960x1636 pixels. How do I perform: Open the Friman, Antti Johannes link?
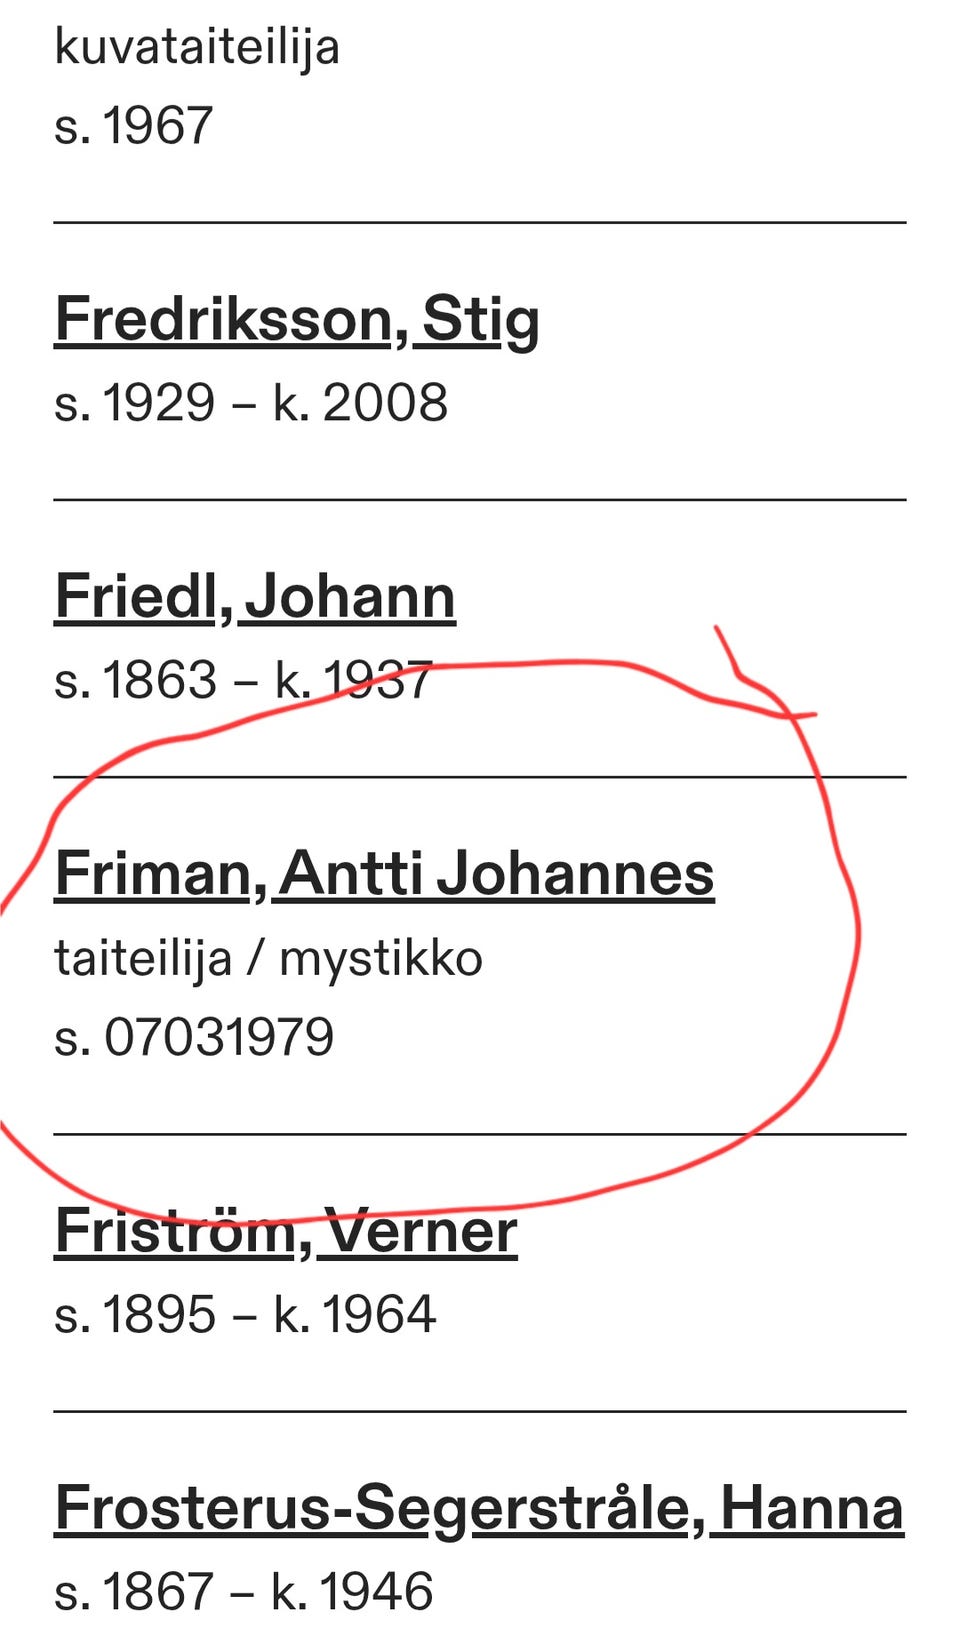(x=384, y=875)
